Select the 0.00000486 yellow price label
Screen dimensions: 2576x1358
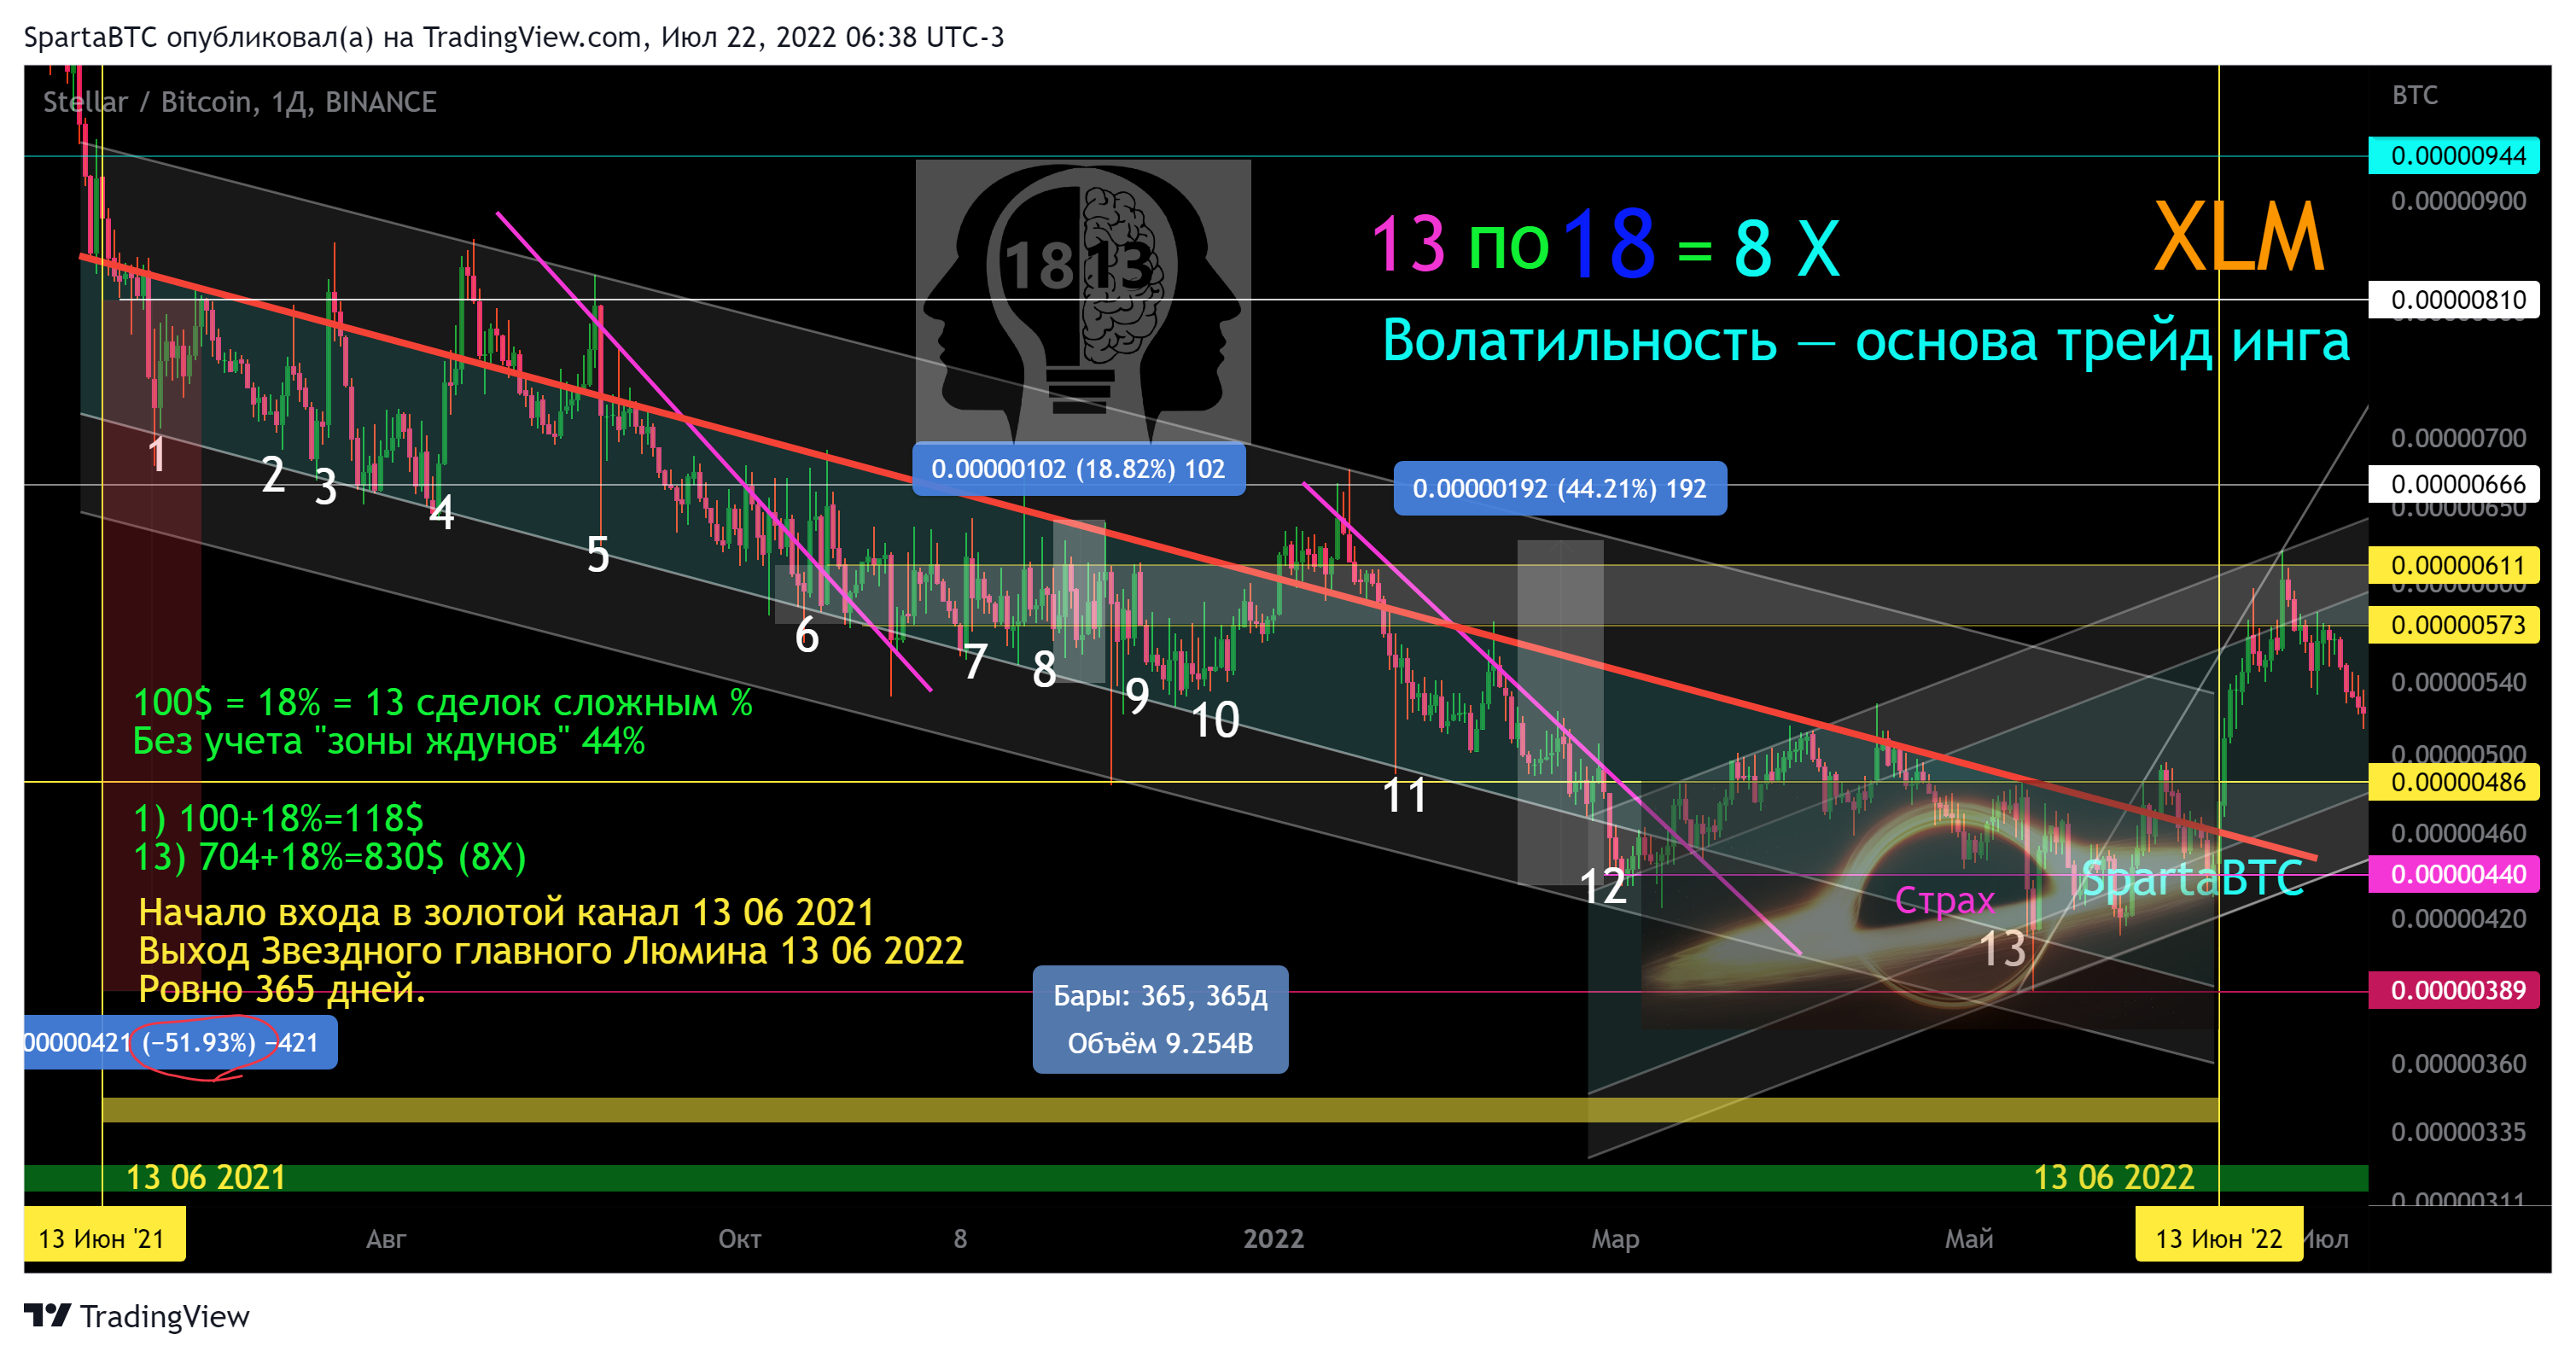[2453, 783]
